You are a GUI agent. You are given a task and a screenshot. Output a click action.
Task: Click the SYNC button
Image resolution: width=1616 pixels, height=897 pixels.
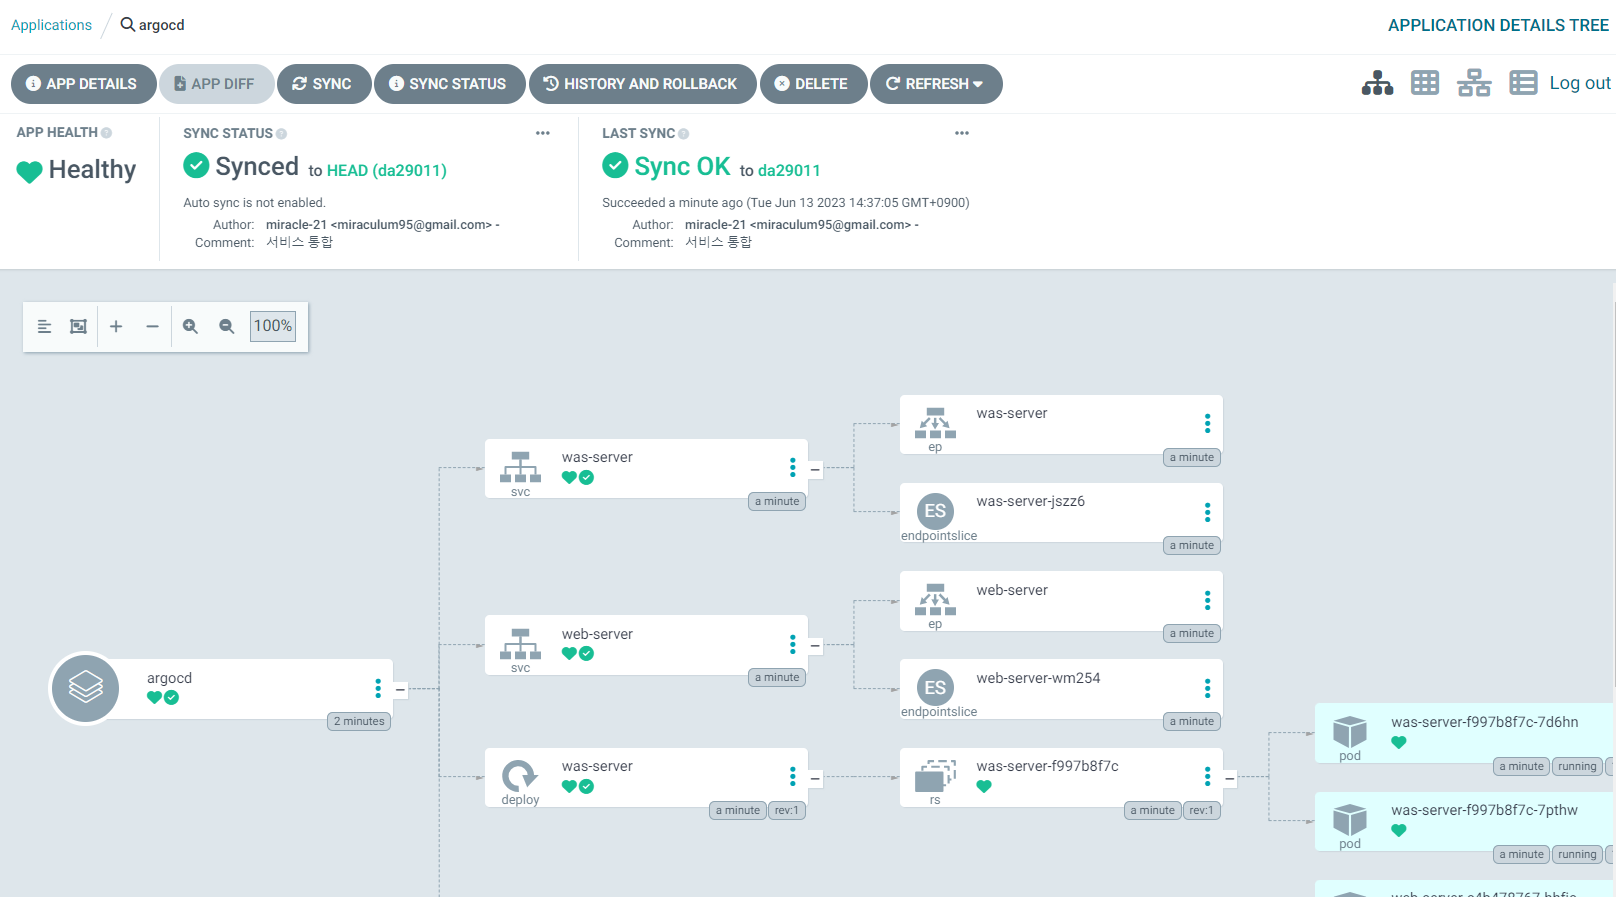323,84
